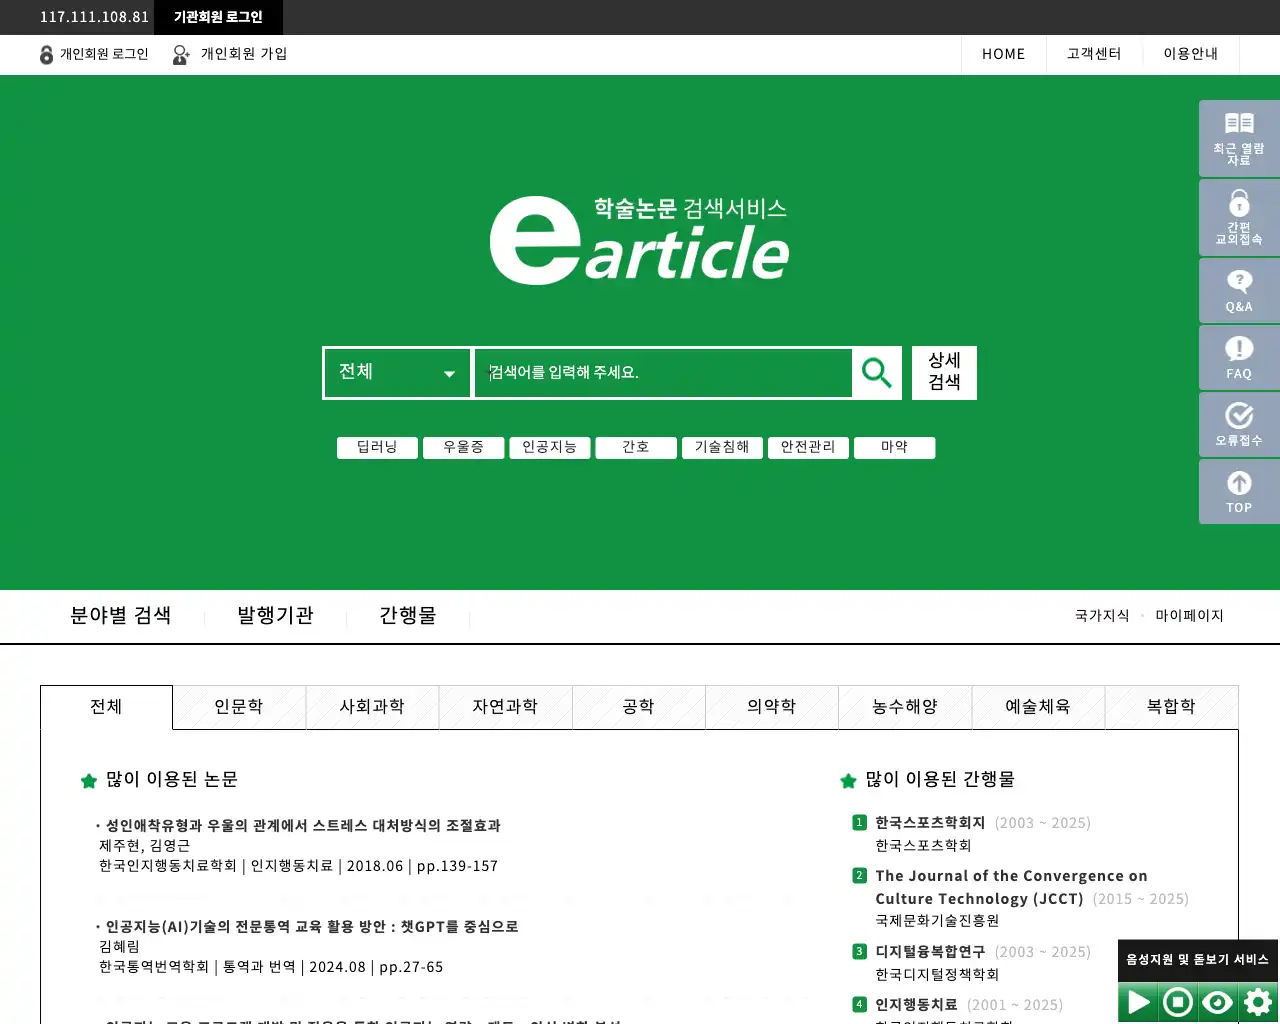Open article 인공지능(AI)기술의 전문통역 교육 활용 방안
Viewport: 1280px width, 1024px height.
(x=312, y=927)
